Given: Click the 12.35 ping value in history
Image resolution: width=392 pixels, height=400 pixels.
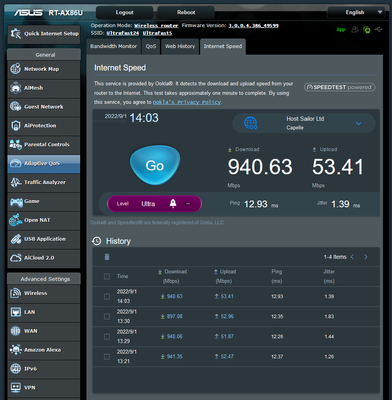Looking at the screenshot, I should click(x=277, y=316).
